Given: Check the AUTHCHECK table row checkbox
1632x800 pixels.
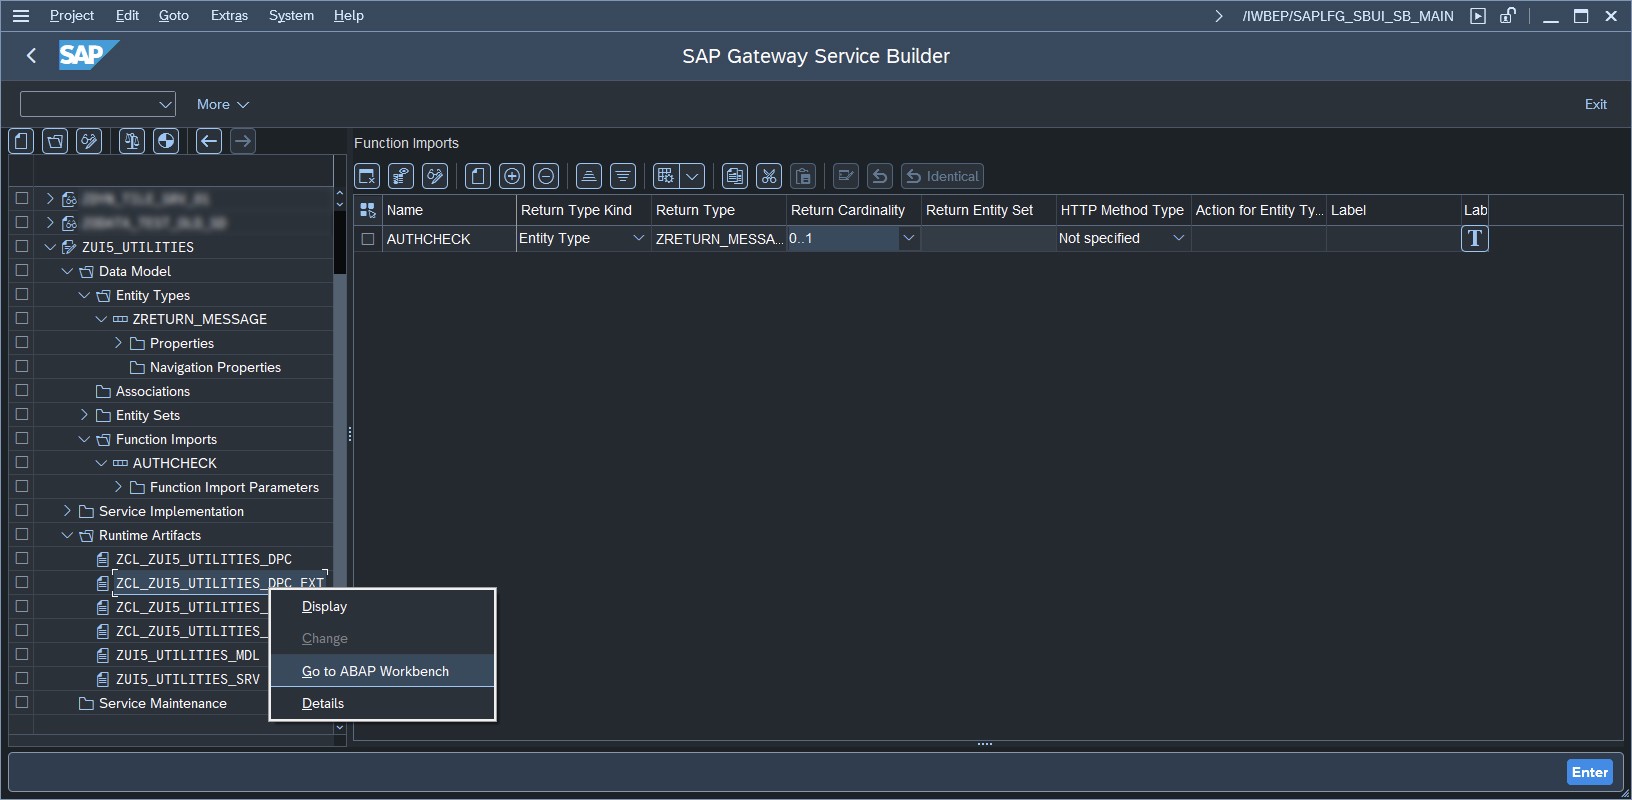Looking at the screenshot, I should (368, 239).
